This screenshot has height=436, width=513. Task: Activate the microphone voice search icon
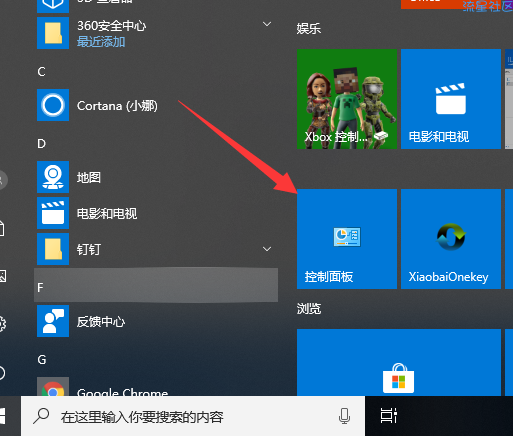tap(344, 416)
